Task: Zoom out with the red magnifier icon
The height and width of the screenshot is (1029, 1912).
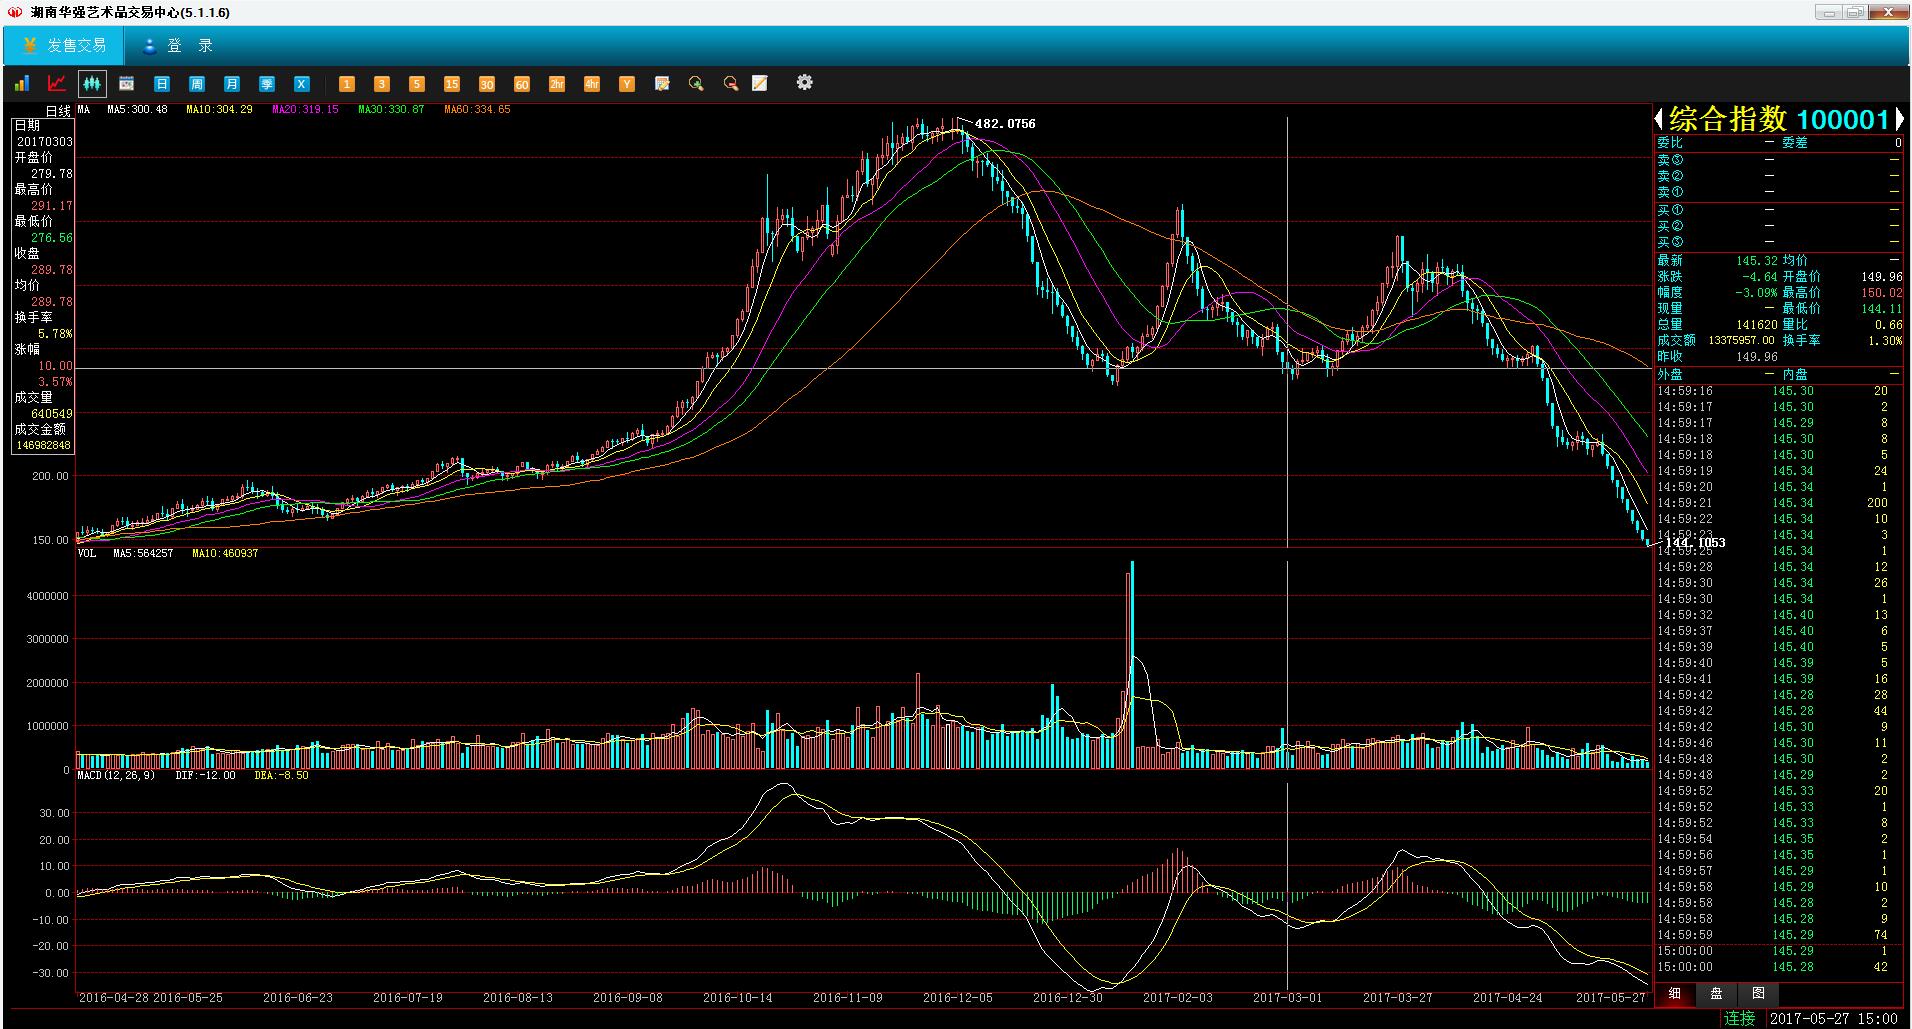Action: point(731,84)
